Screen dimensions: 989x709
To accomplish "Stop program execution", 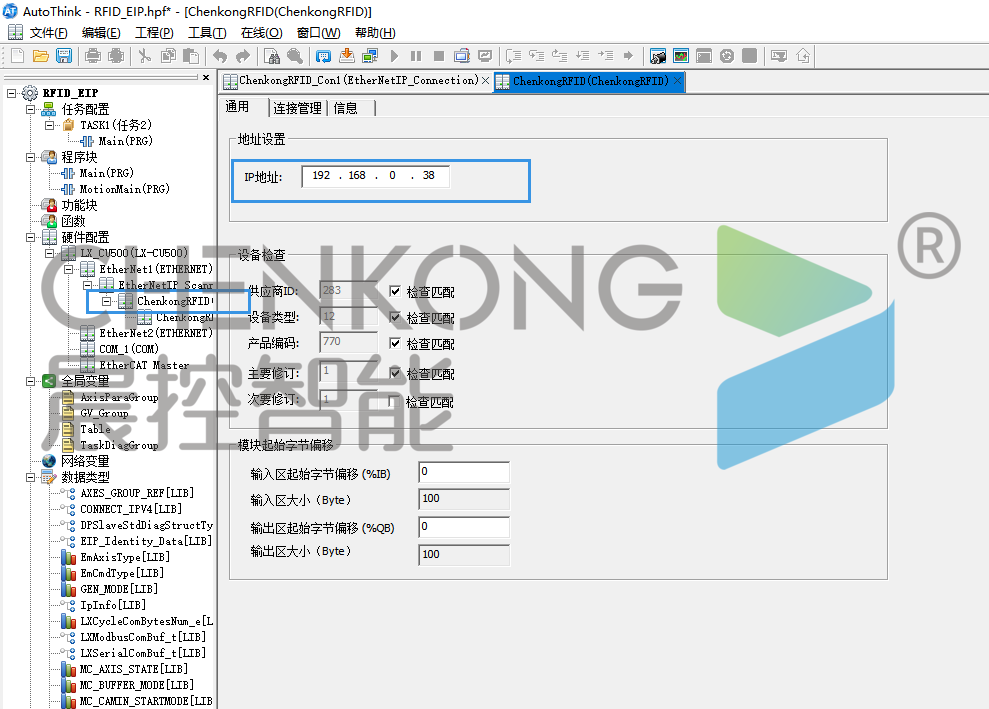I will click(x=439, y=56).
